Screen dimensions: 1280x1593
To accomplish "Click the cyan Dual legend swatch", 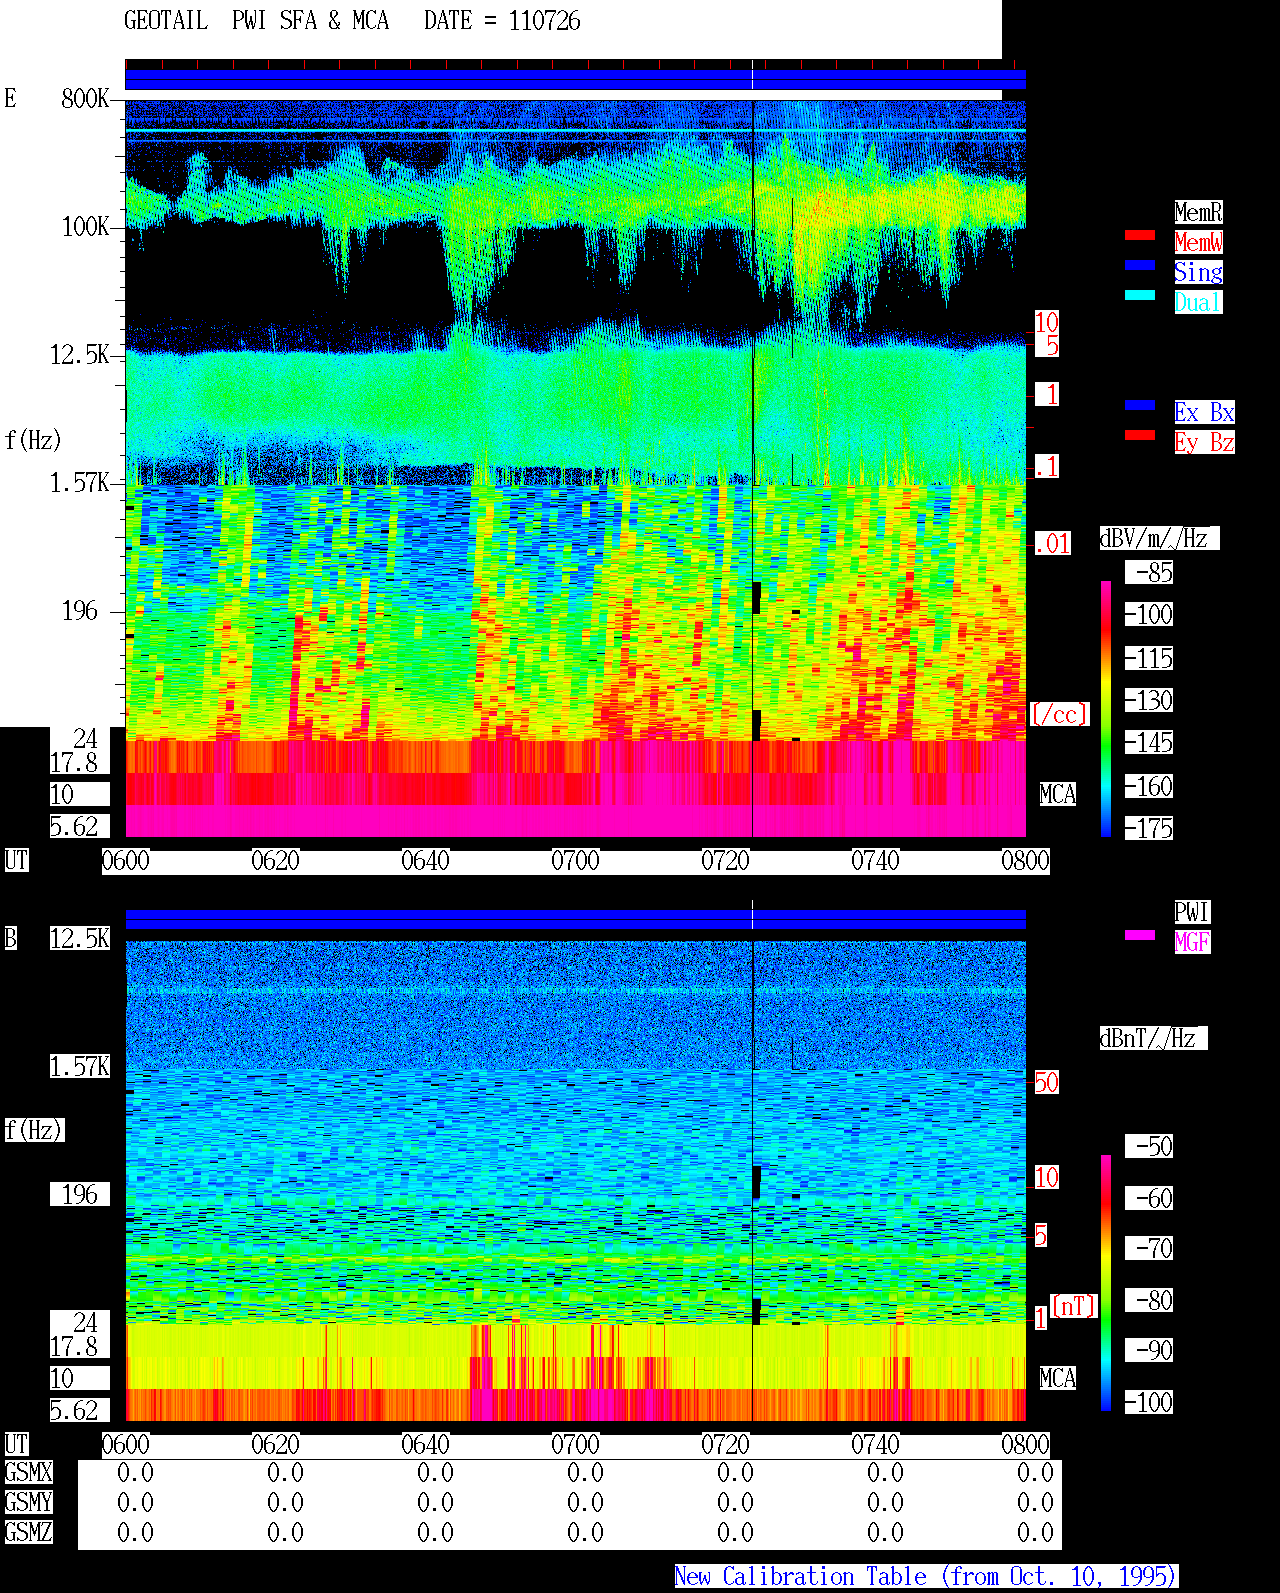I will pos(1140,295).
